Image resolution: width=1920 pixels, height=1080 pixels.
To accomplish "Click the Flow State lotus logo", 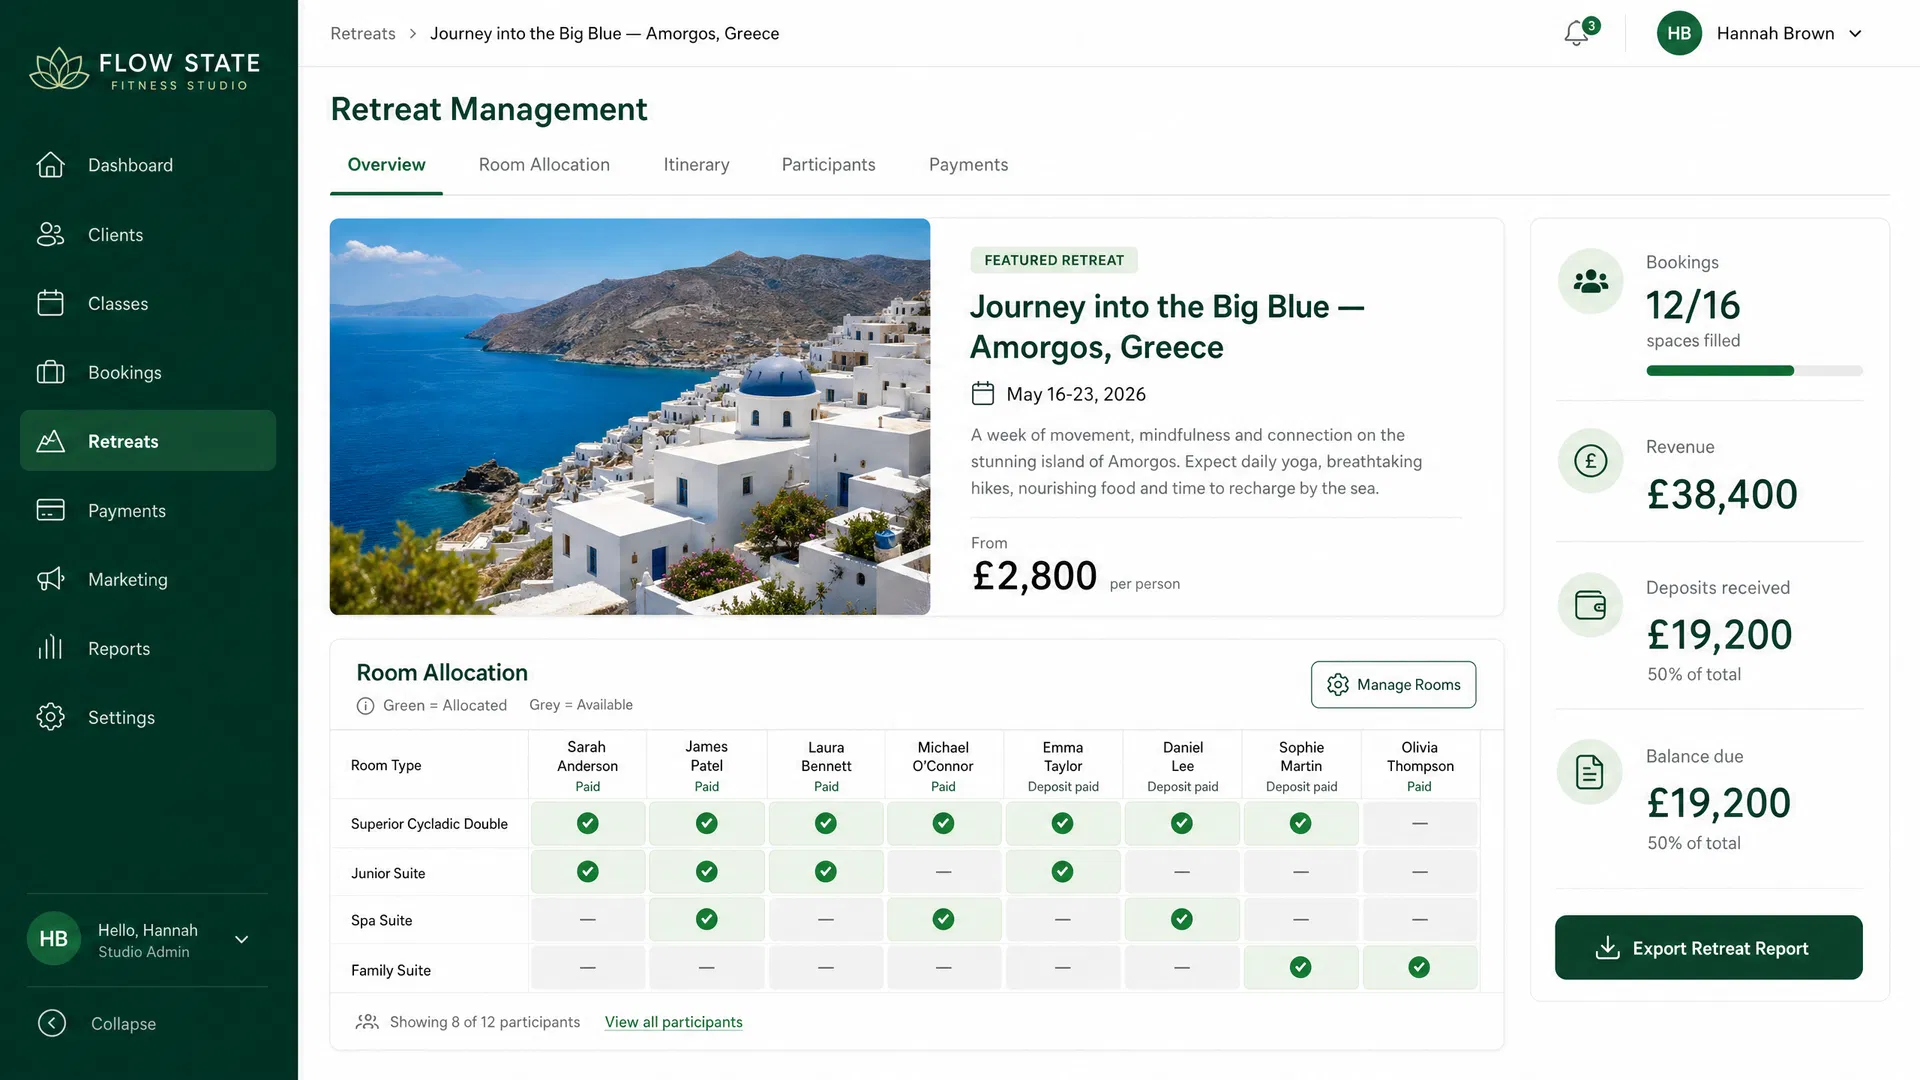I will pyautogui.click(x=59, y=68).
